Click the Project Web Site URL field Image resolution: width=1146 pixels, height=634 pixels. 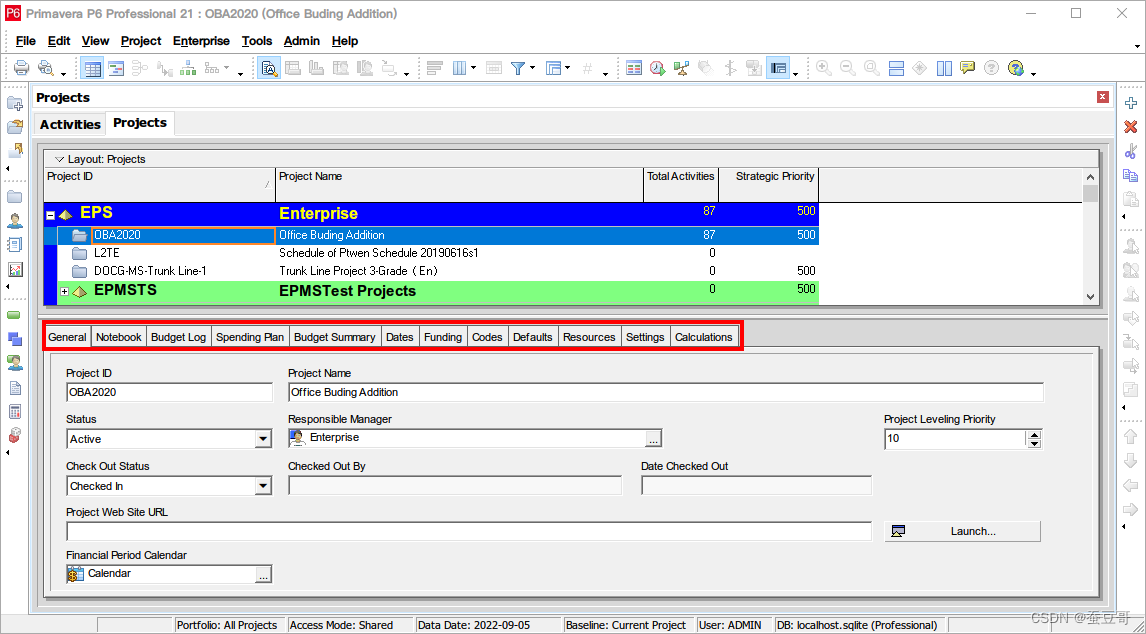coord(468,532)
